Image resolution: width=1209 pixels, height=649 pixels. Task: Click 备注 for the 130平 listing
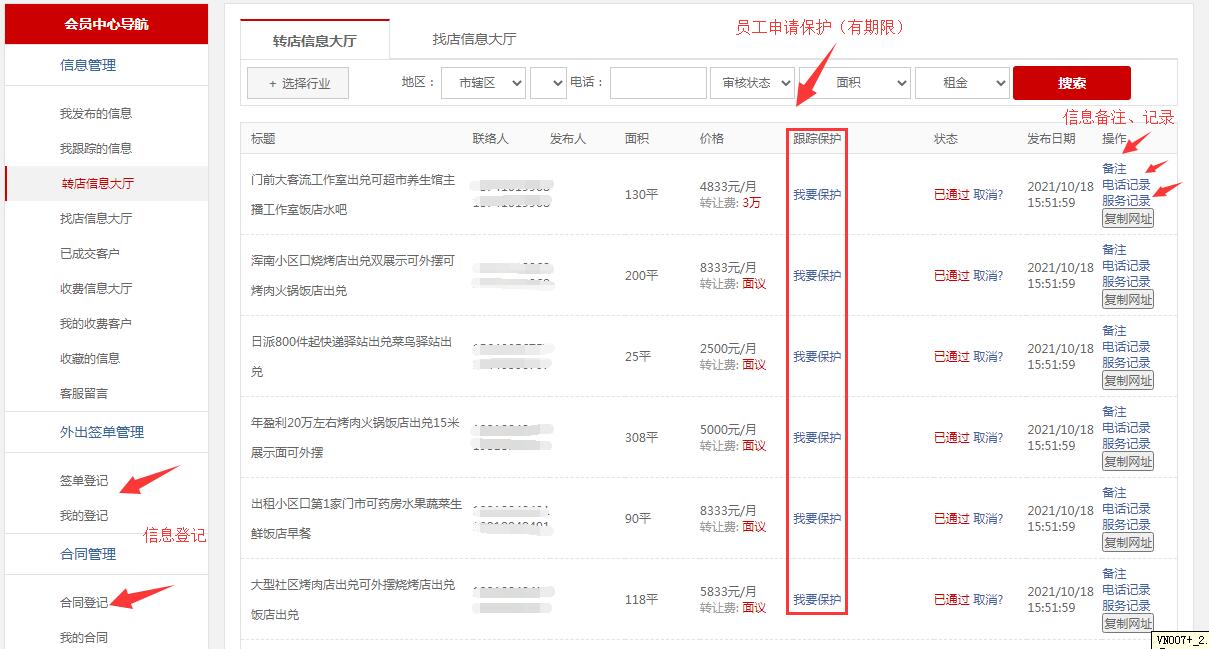(x=1114, y=169)
